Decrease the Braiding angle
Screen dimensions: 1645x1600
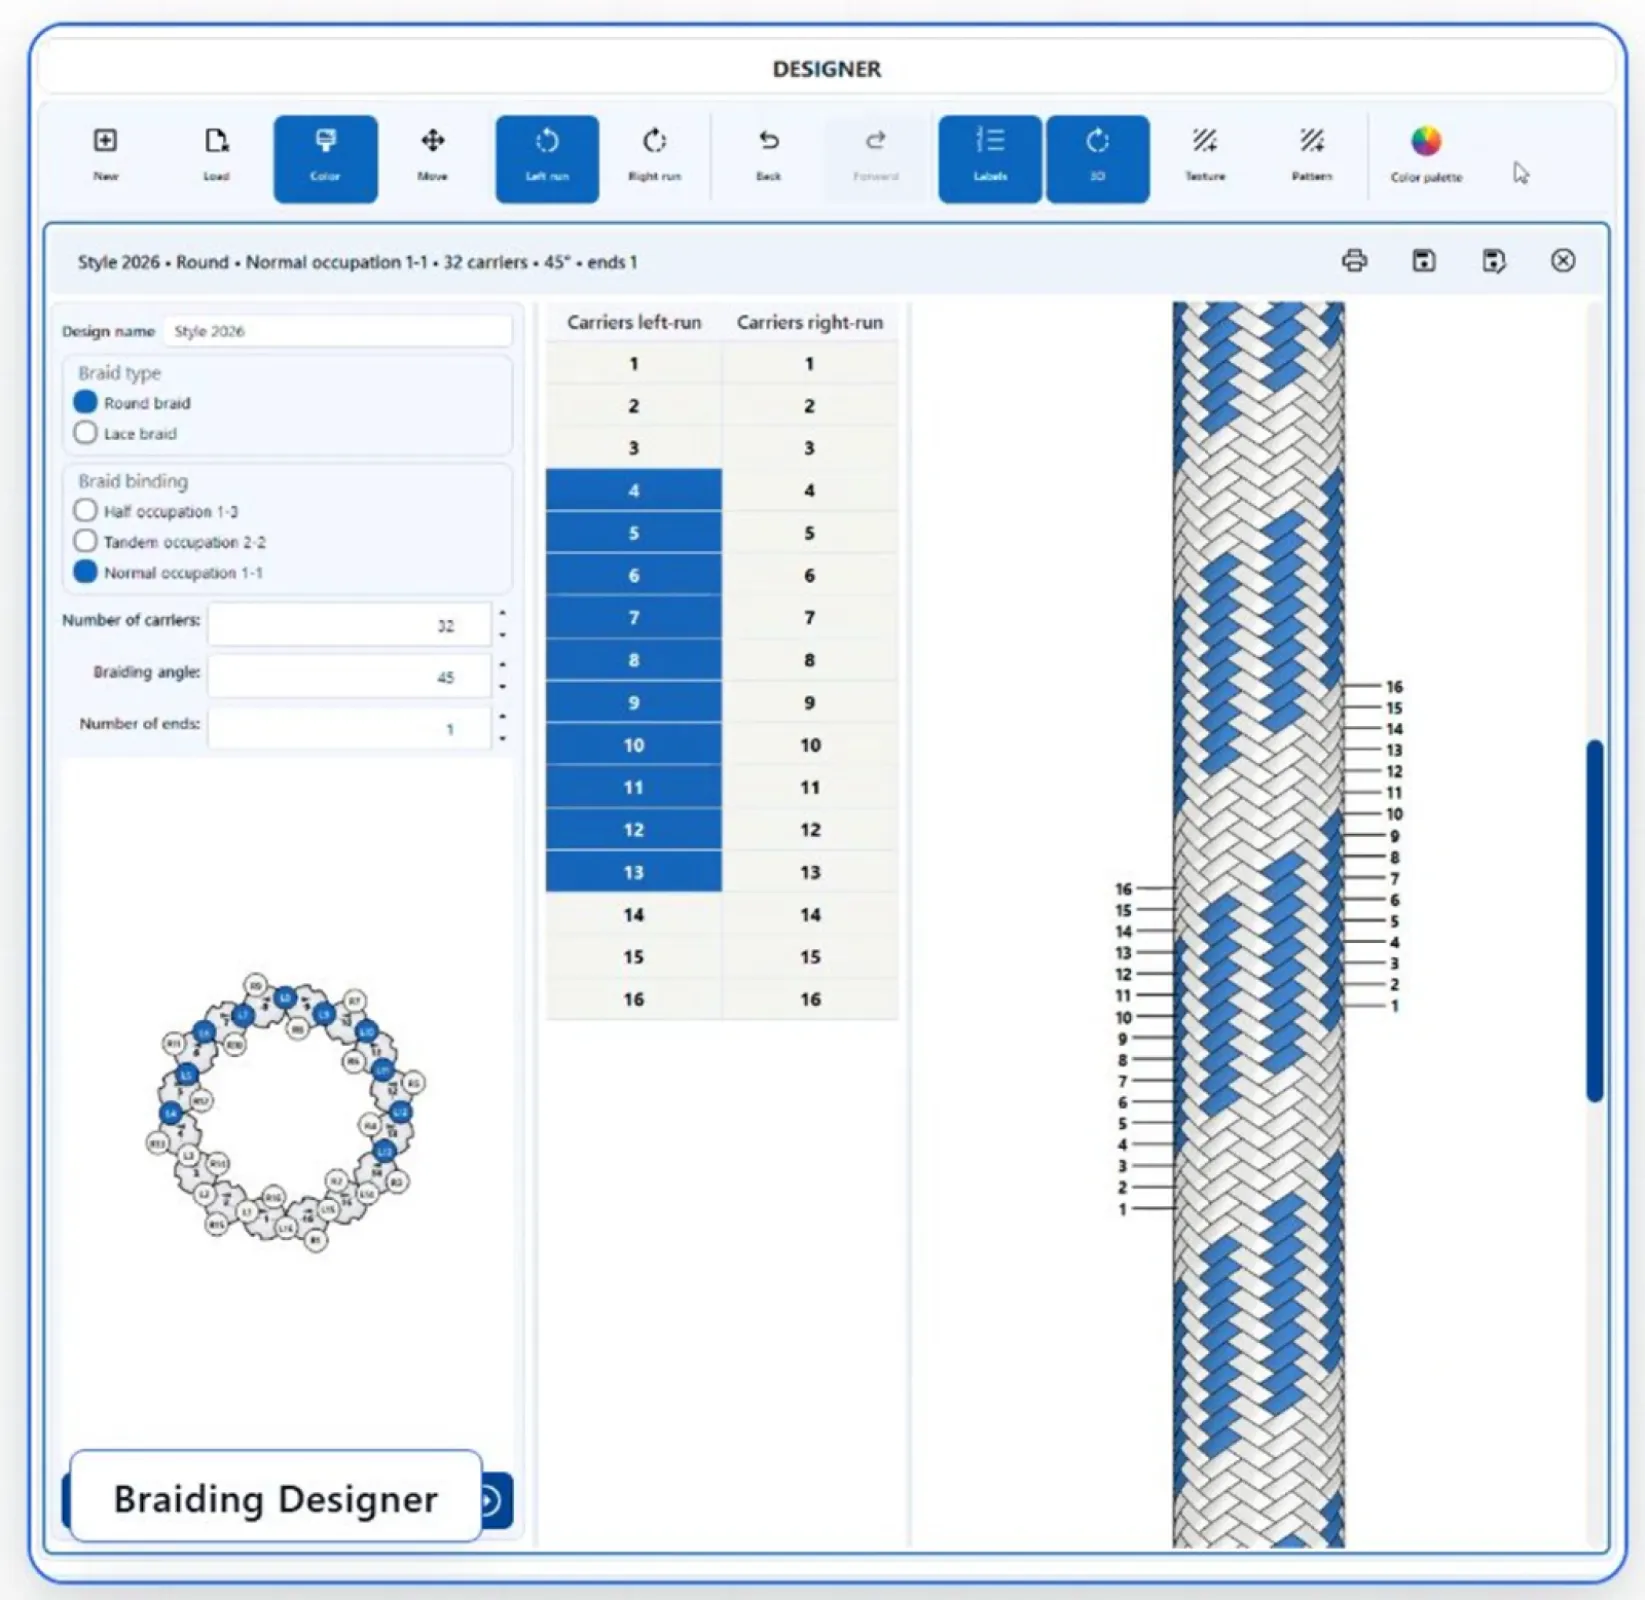coord(502,687)
